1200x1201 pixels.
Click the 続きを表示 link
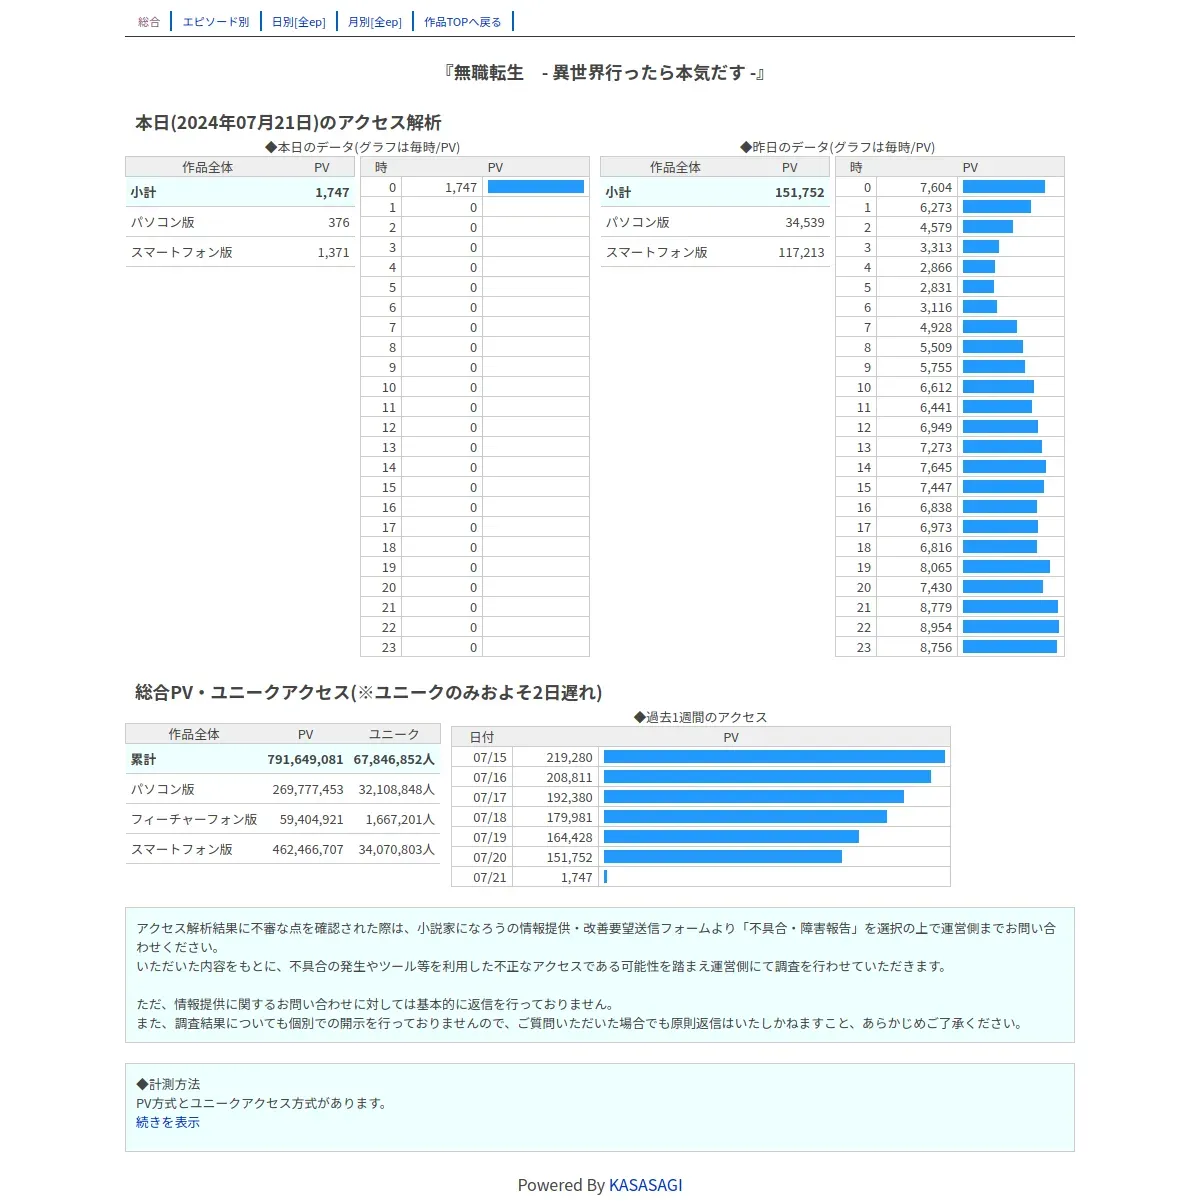(x=168, y=1122)
